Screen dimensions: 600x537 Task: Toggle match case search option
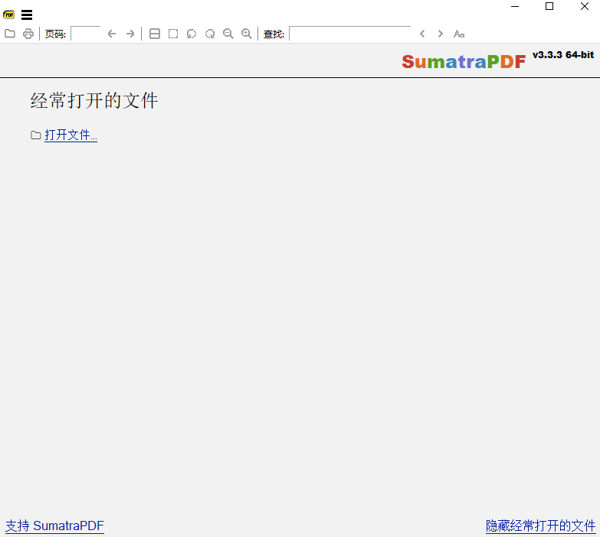(459, 34)
